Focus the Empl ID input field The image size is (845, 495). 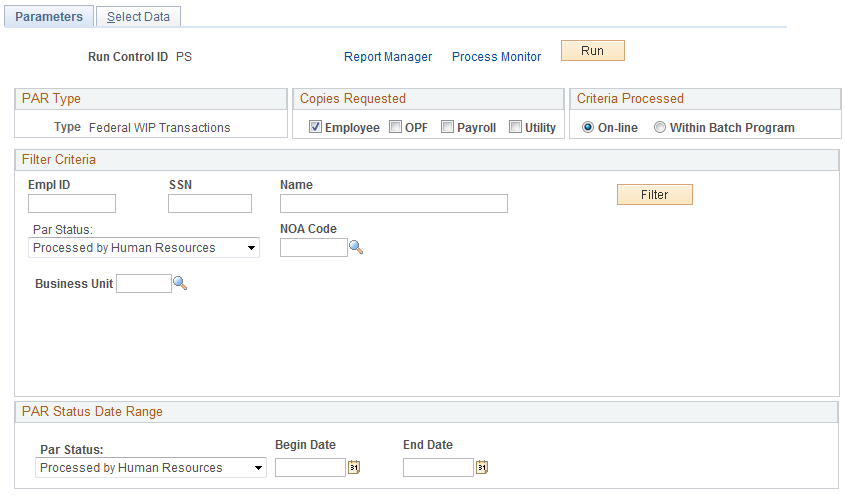point(72,204)
